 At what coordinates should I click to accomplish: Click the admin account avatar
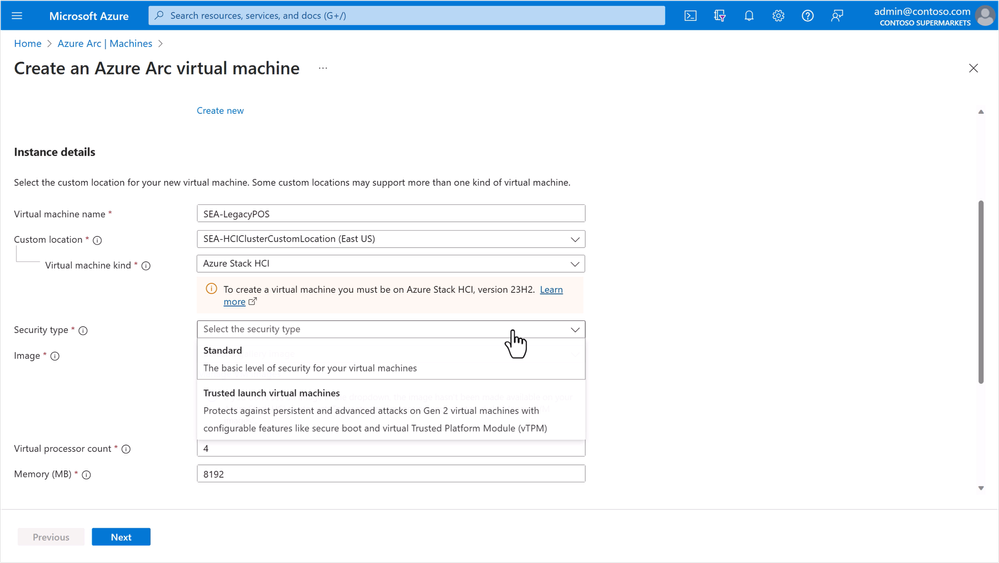pyautogui.click(x=984, y=16)
